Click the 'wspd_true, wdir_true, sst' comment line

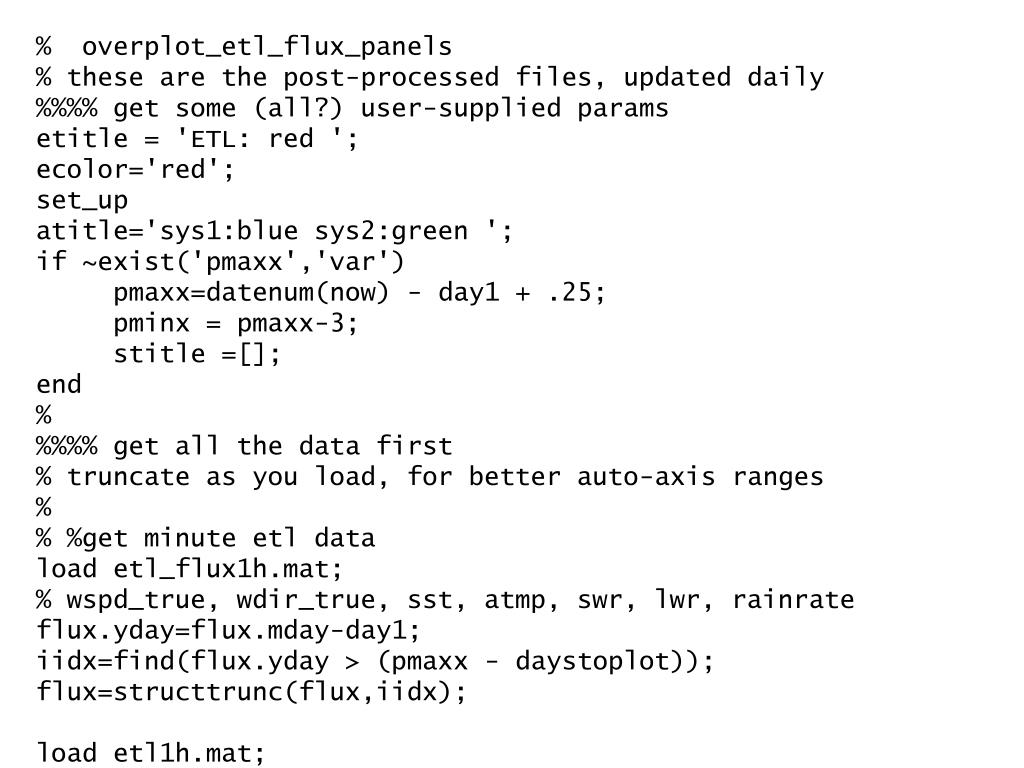pyautogui.click(x=445, y=600)
